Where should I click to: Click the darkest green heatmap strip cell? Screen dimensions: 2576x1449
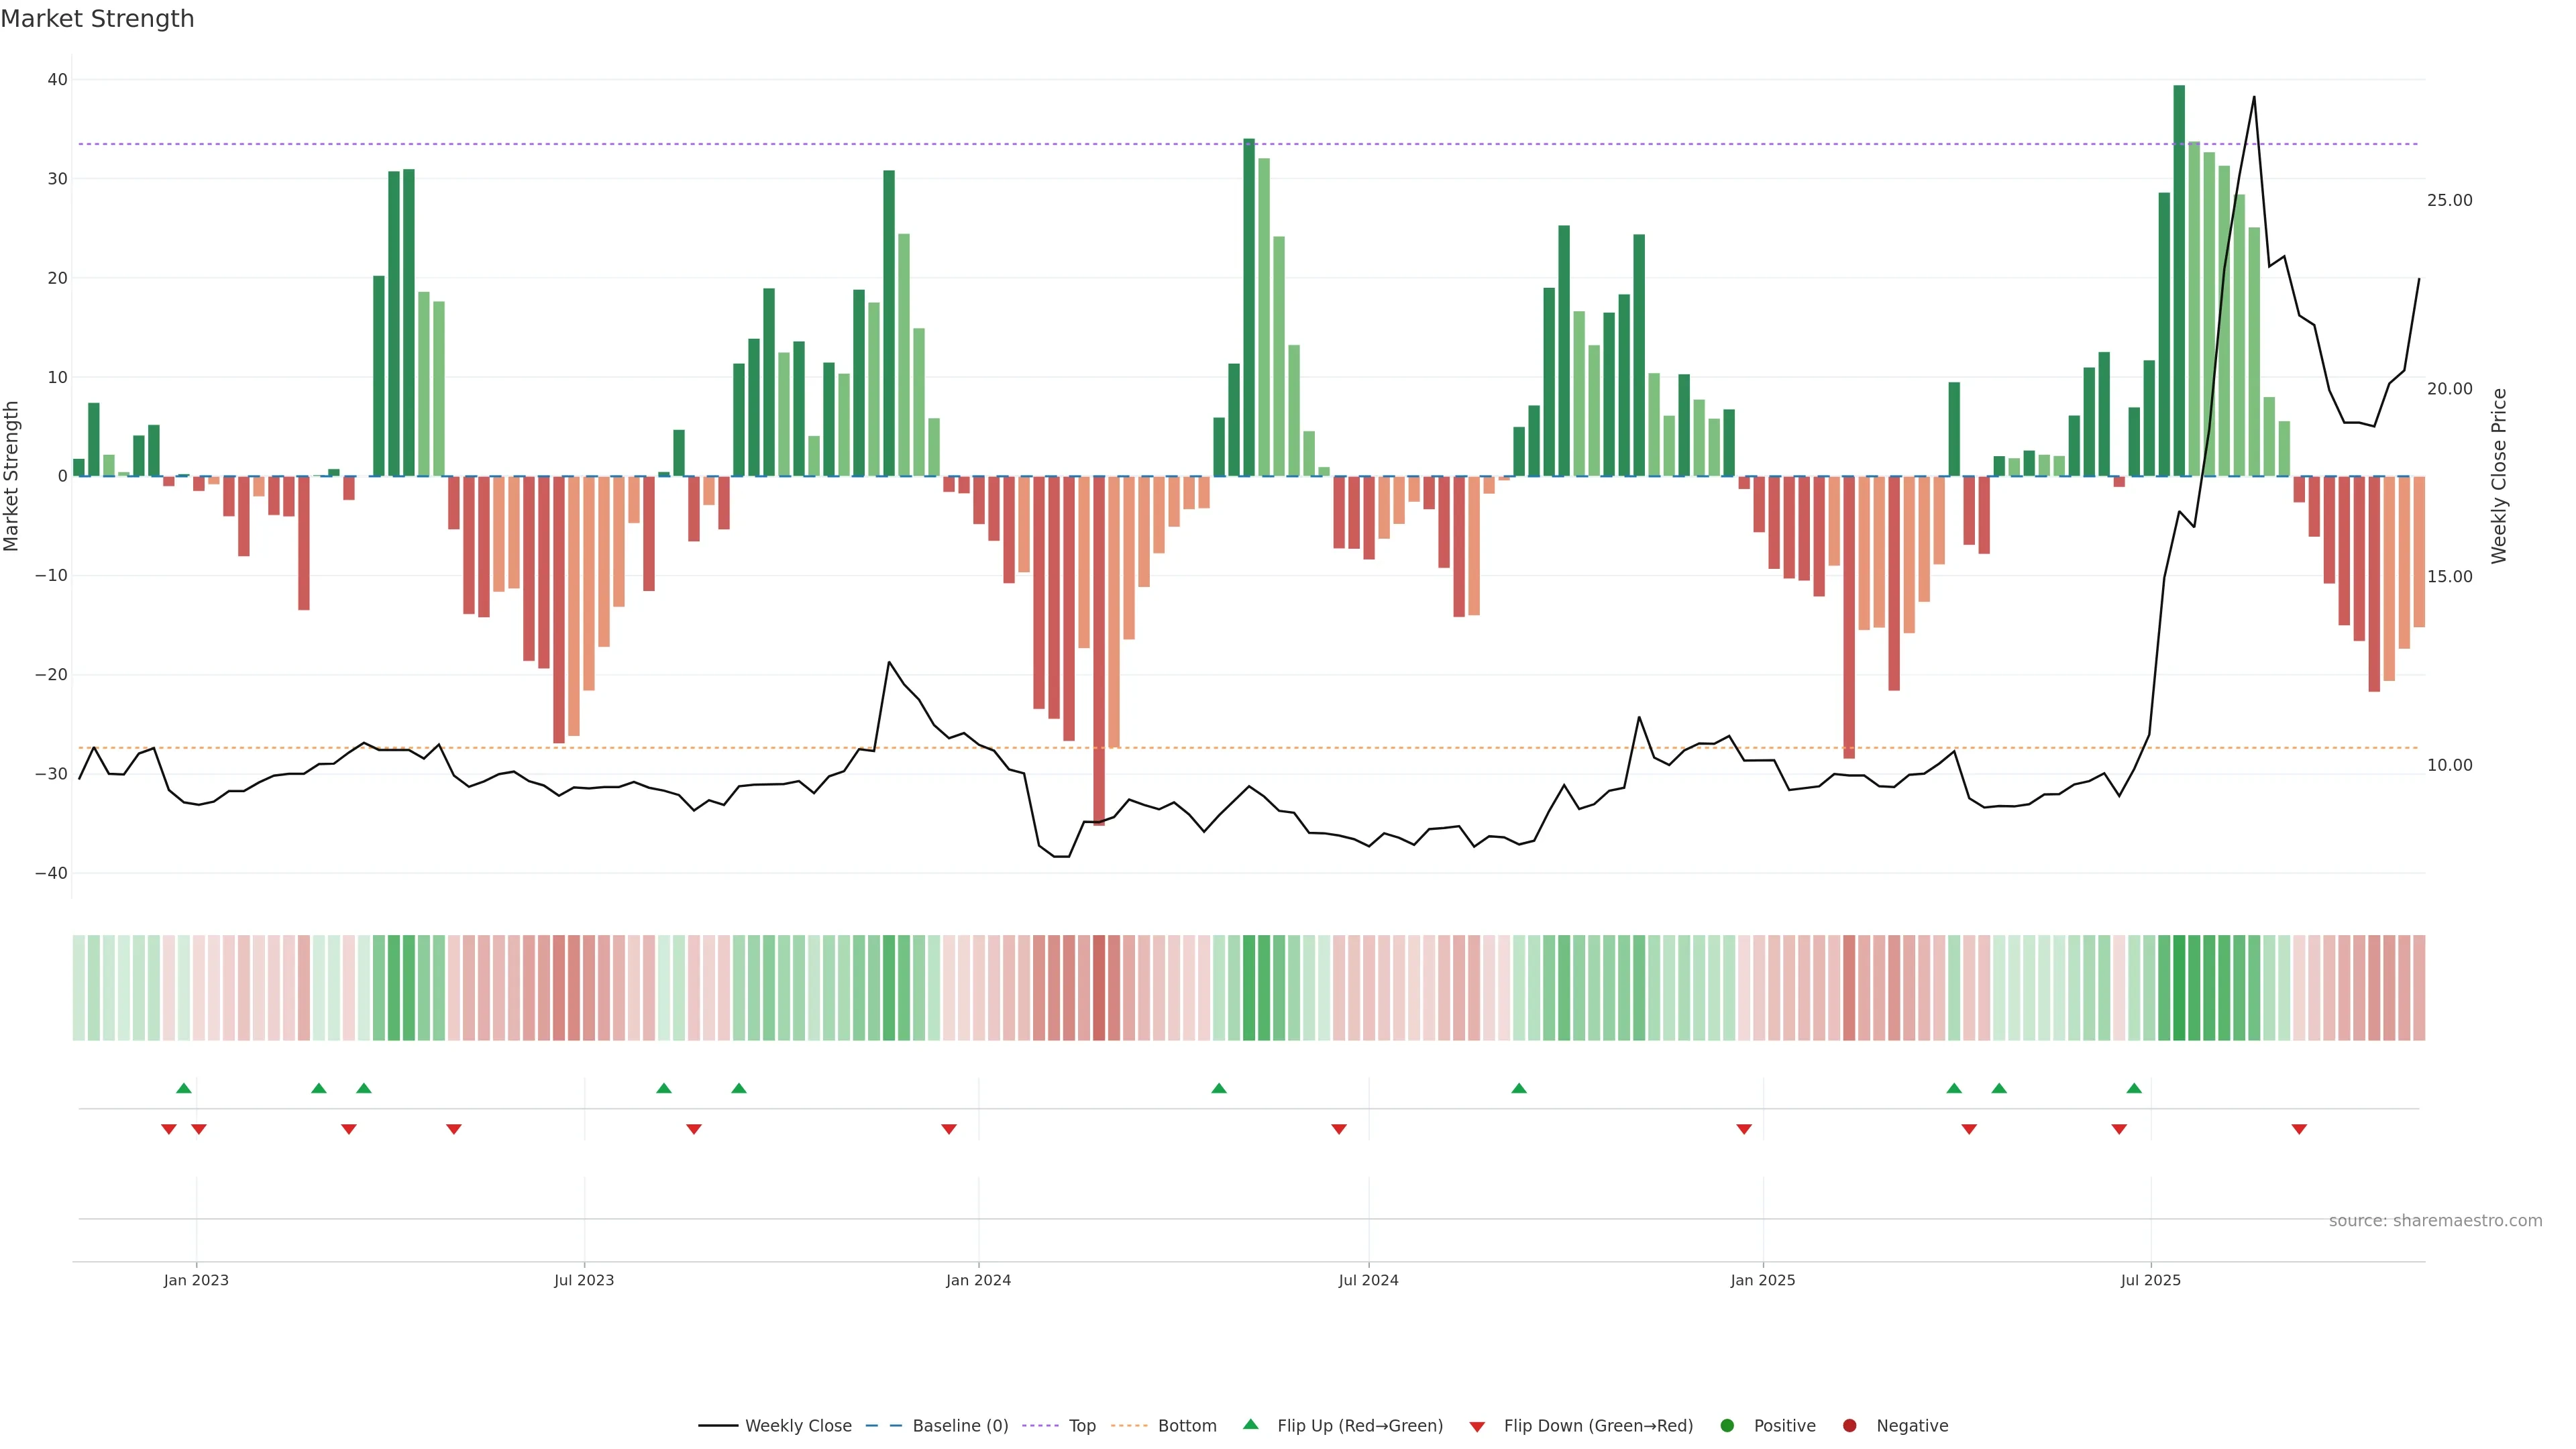[2179, 988]
